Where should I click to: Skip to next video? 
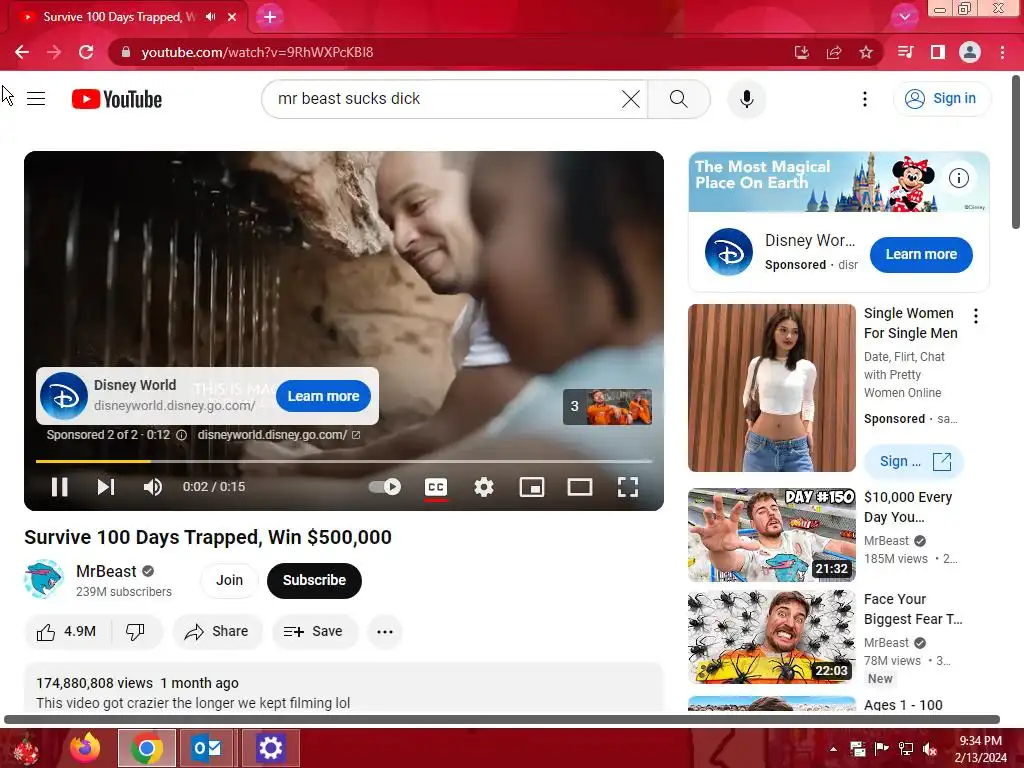pos(106,487)
